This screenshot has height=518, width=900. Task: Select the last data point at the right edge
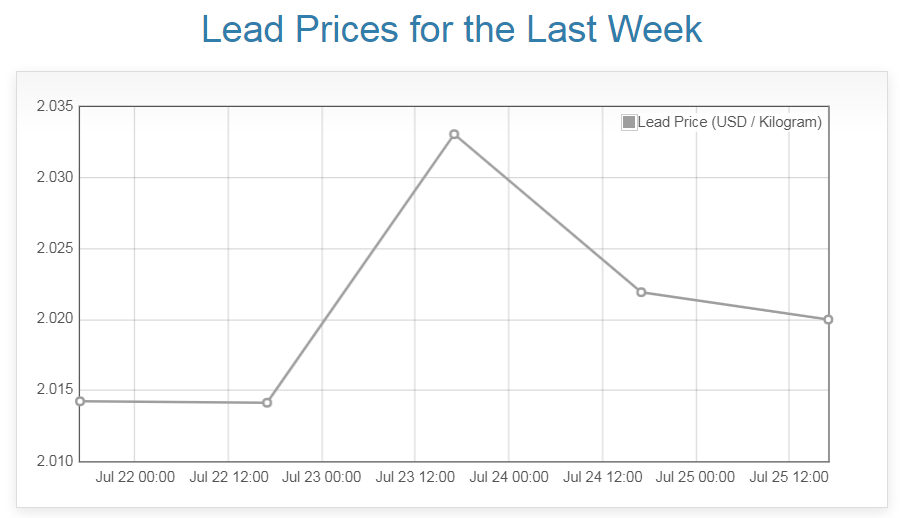(x=828, y=319)
